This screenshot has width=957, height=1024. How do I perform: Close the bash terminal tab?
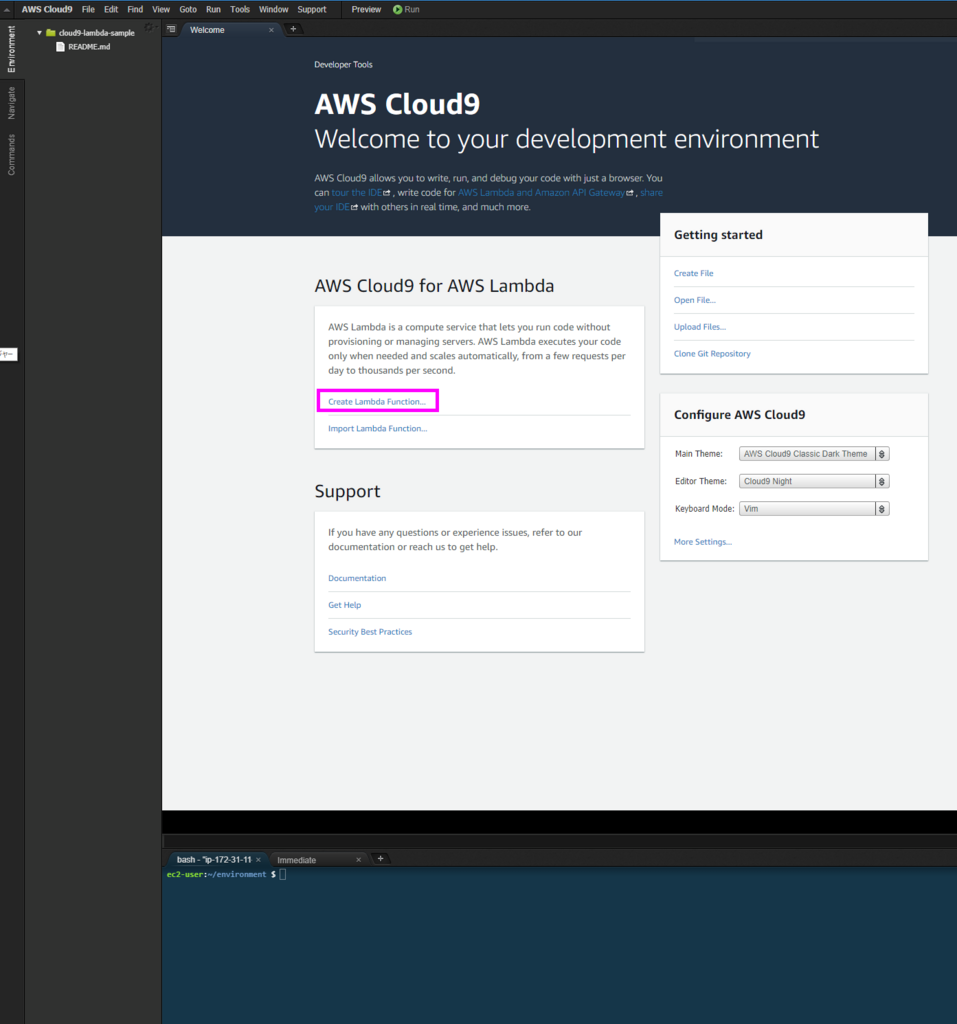click(x=258, y=860)
